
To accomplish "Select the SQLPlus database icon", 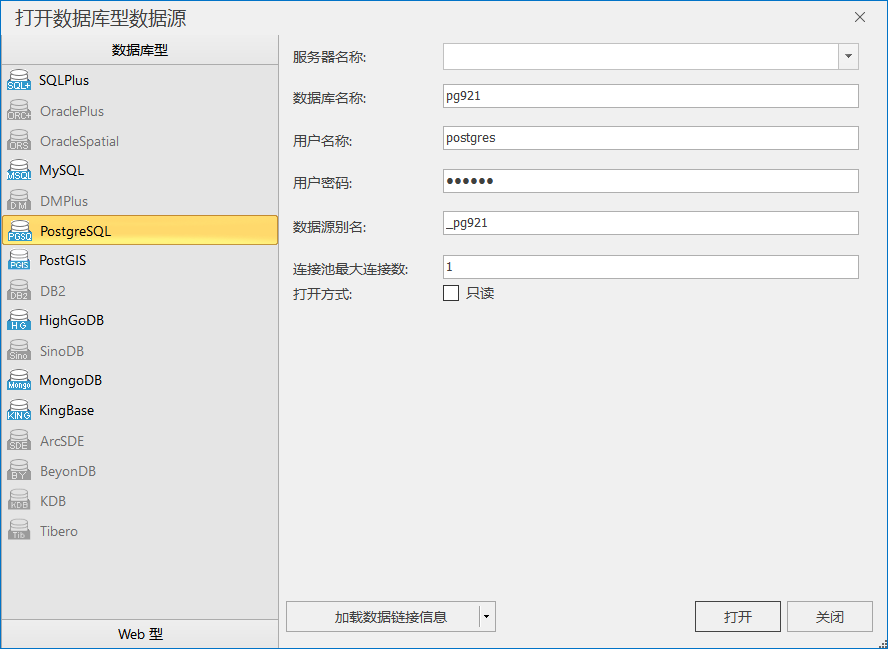I will (x=19, y=81).
